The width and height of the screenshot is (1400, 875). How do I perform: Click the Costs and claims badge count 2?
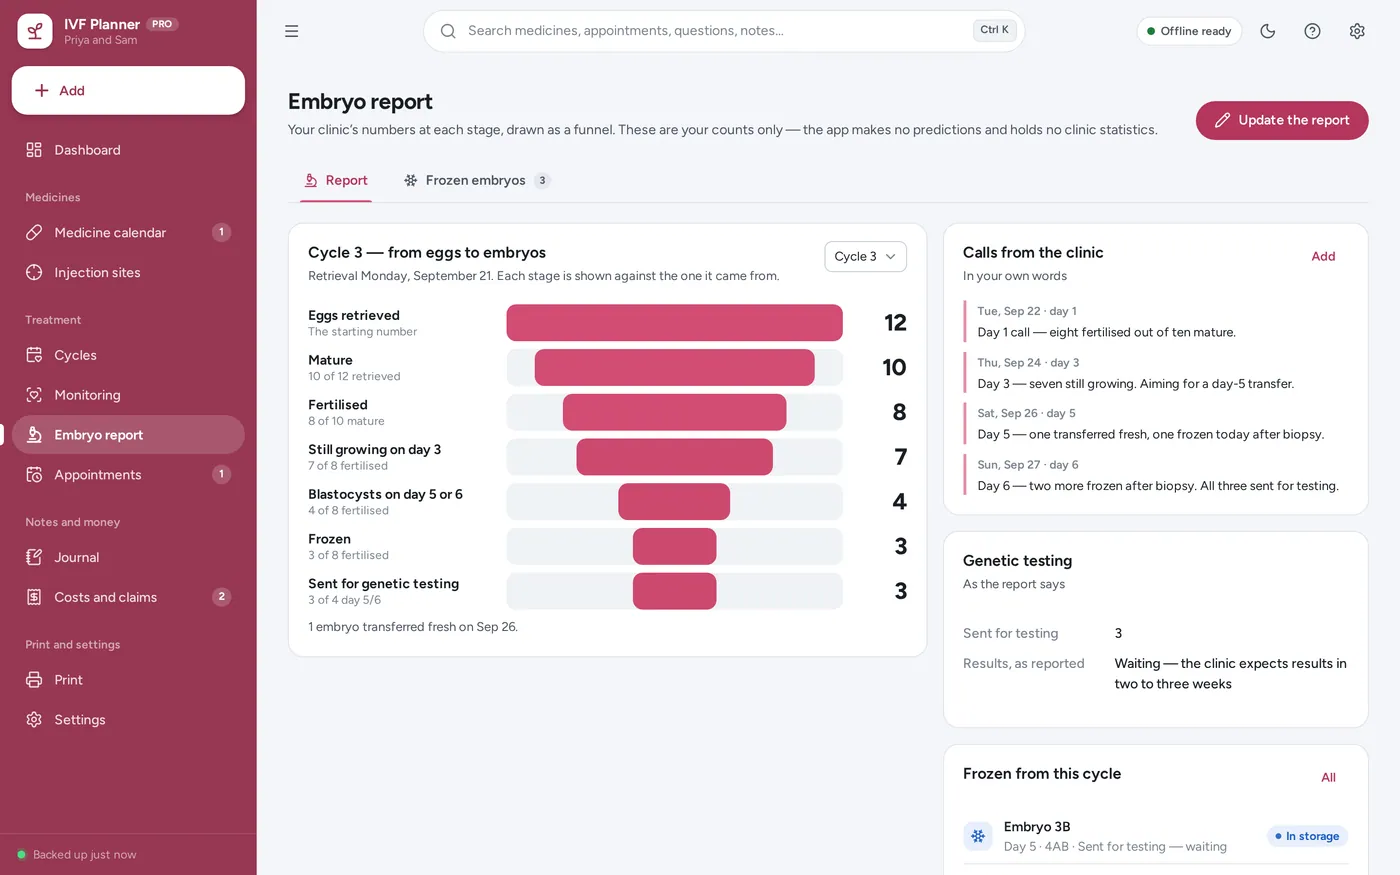[x=222, y=597]
